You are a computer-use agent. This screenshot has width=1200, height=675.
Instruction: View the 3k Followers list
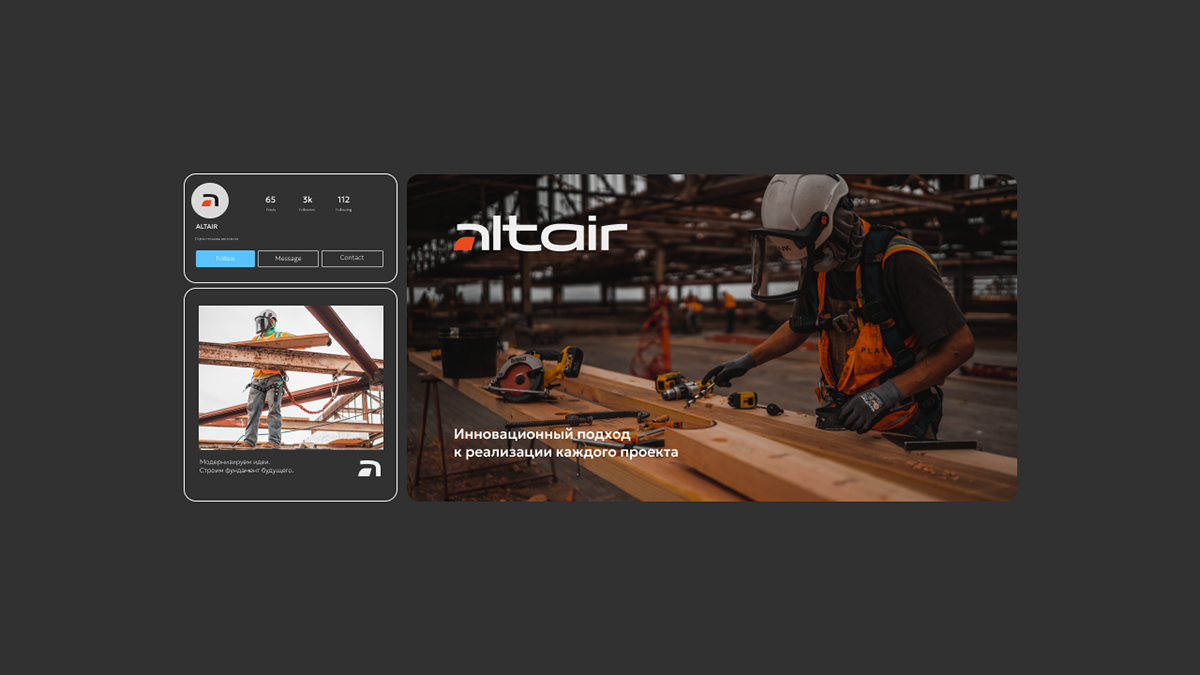click(307, 201)
